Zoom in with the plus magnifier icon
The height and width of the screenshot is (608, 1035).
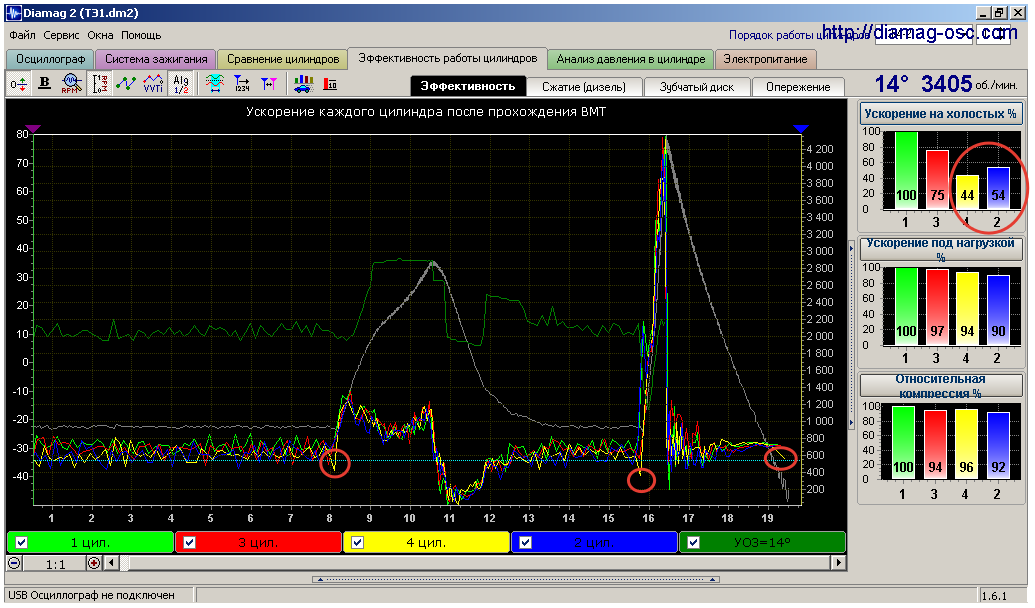(94, 563)
